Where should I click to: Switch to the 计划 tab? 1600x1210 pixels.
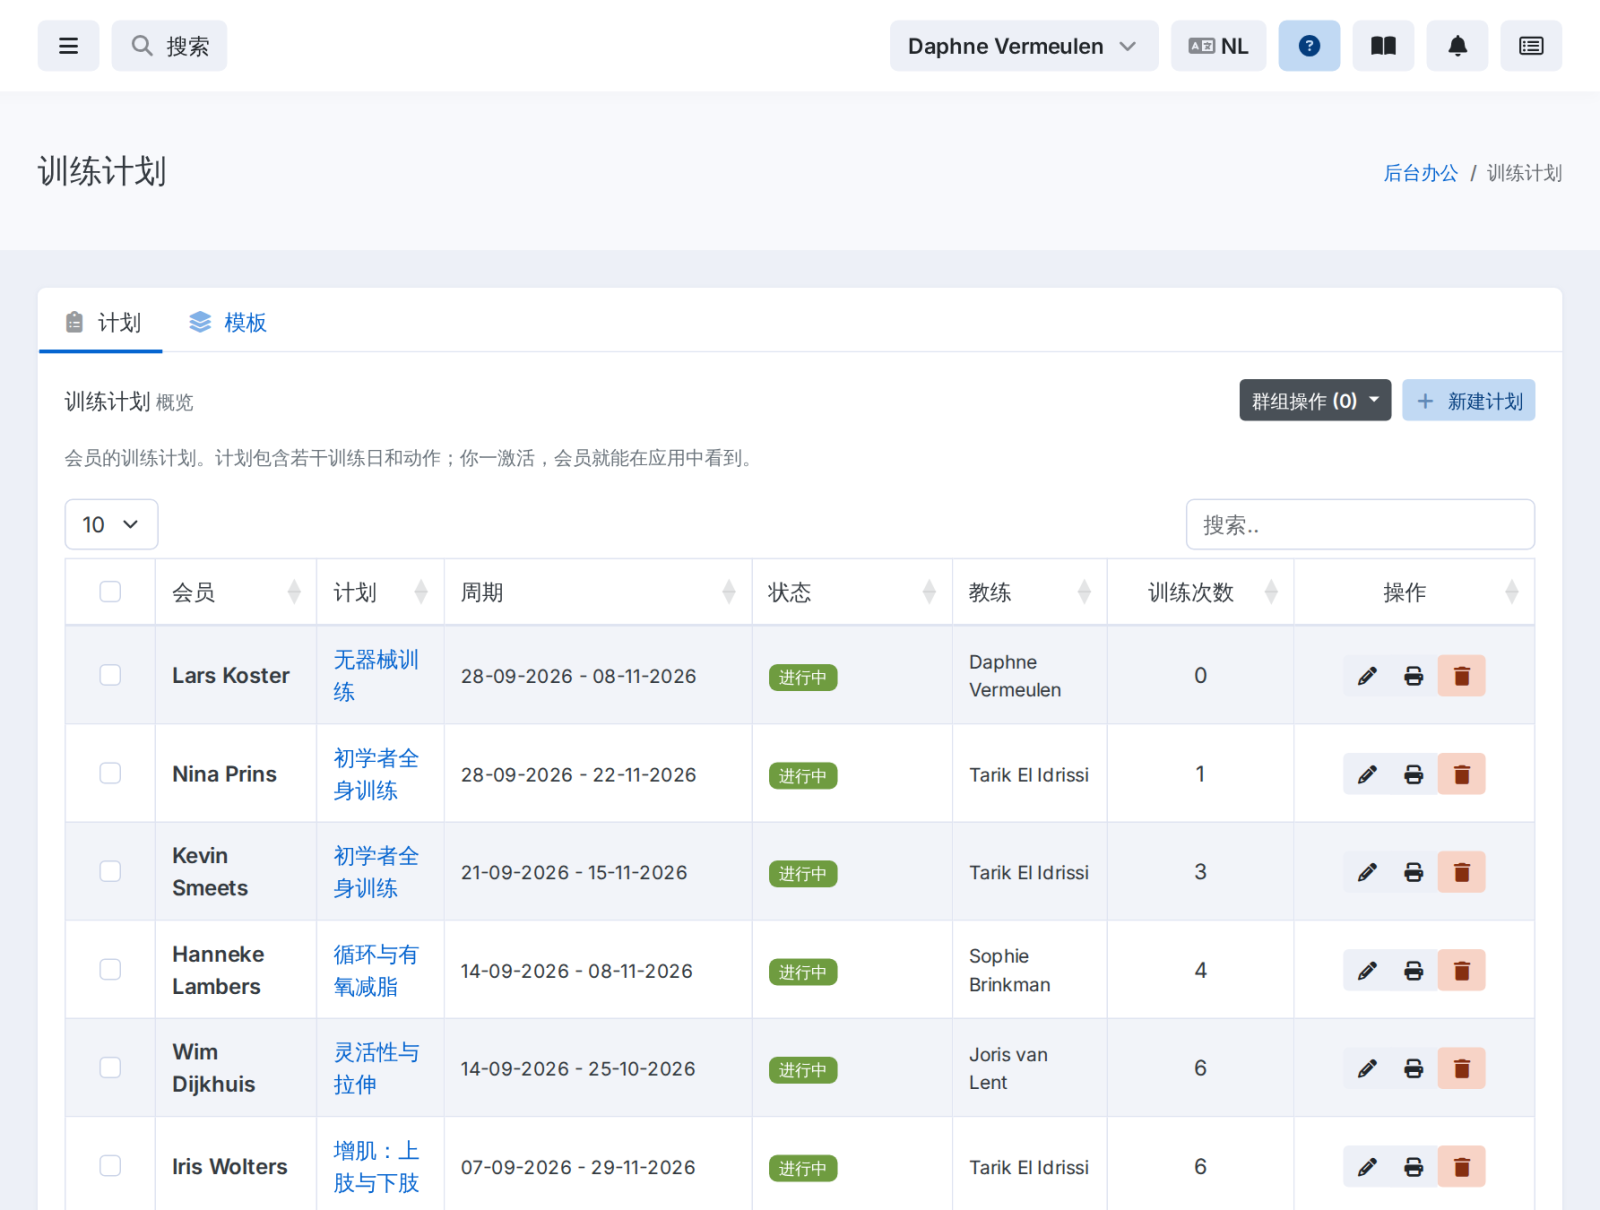pos(101,323)
